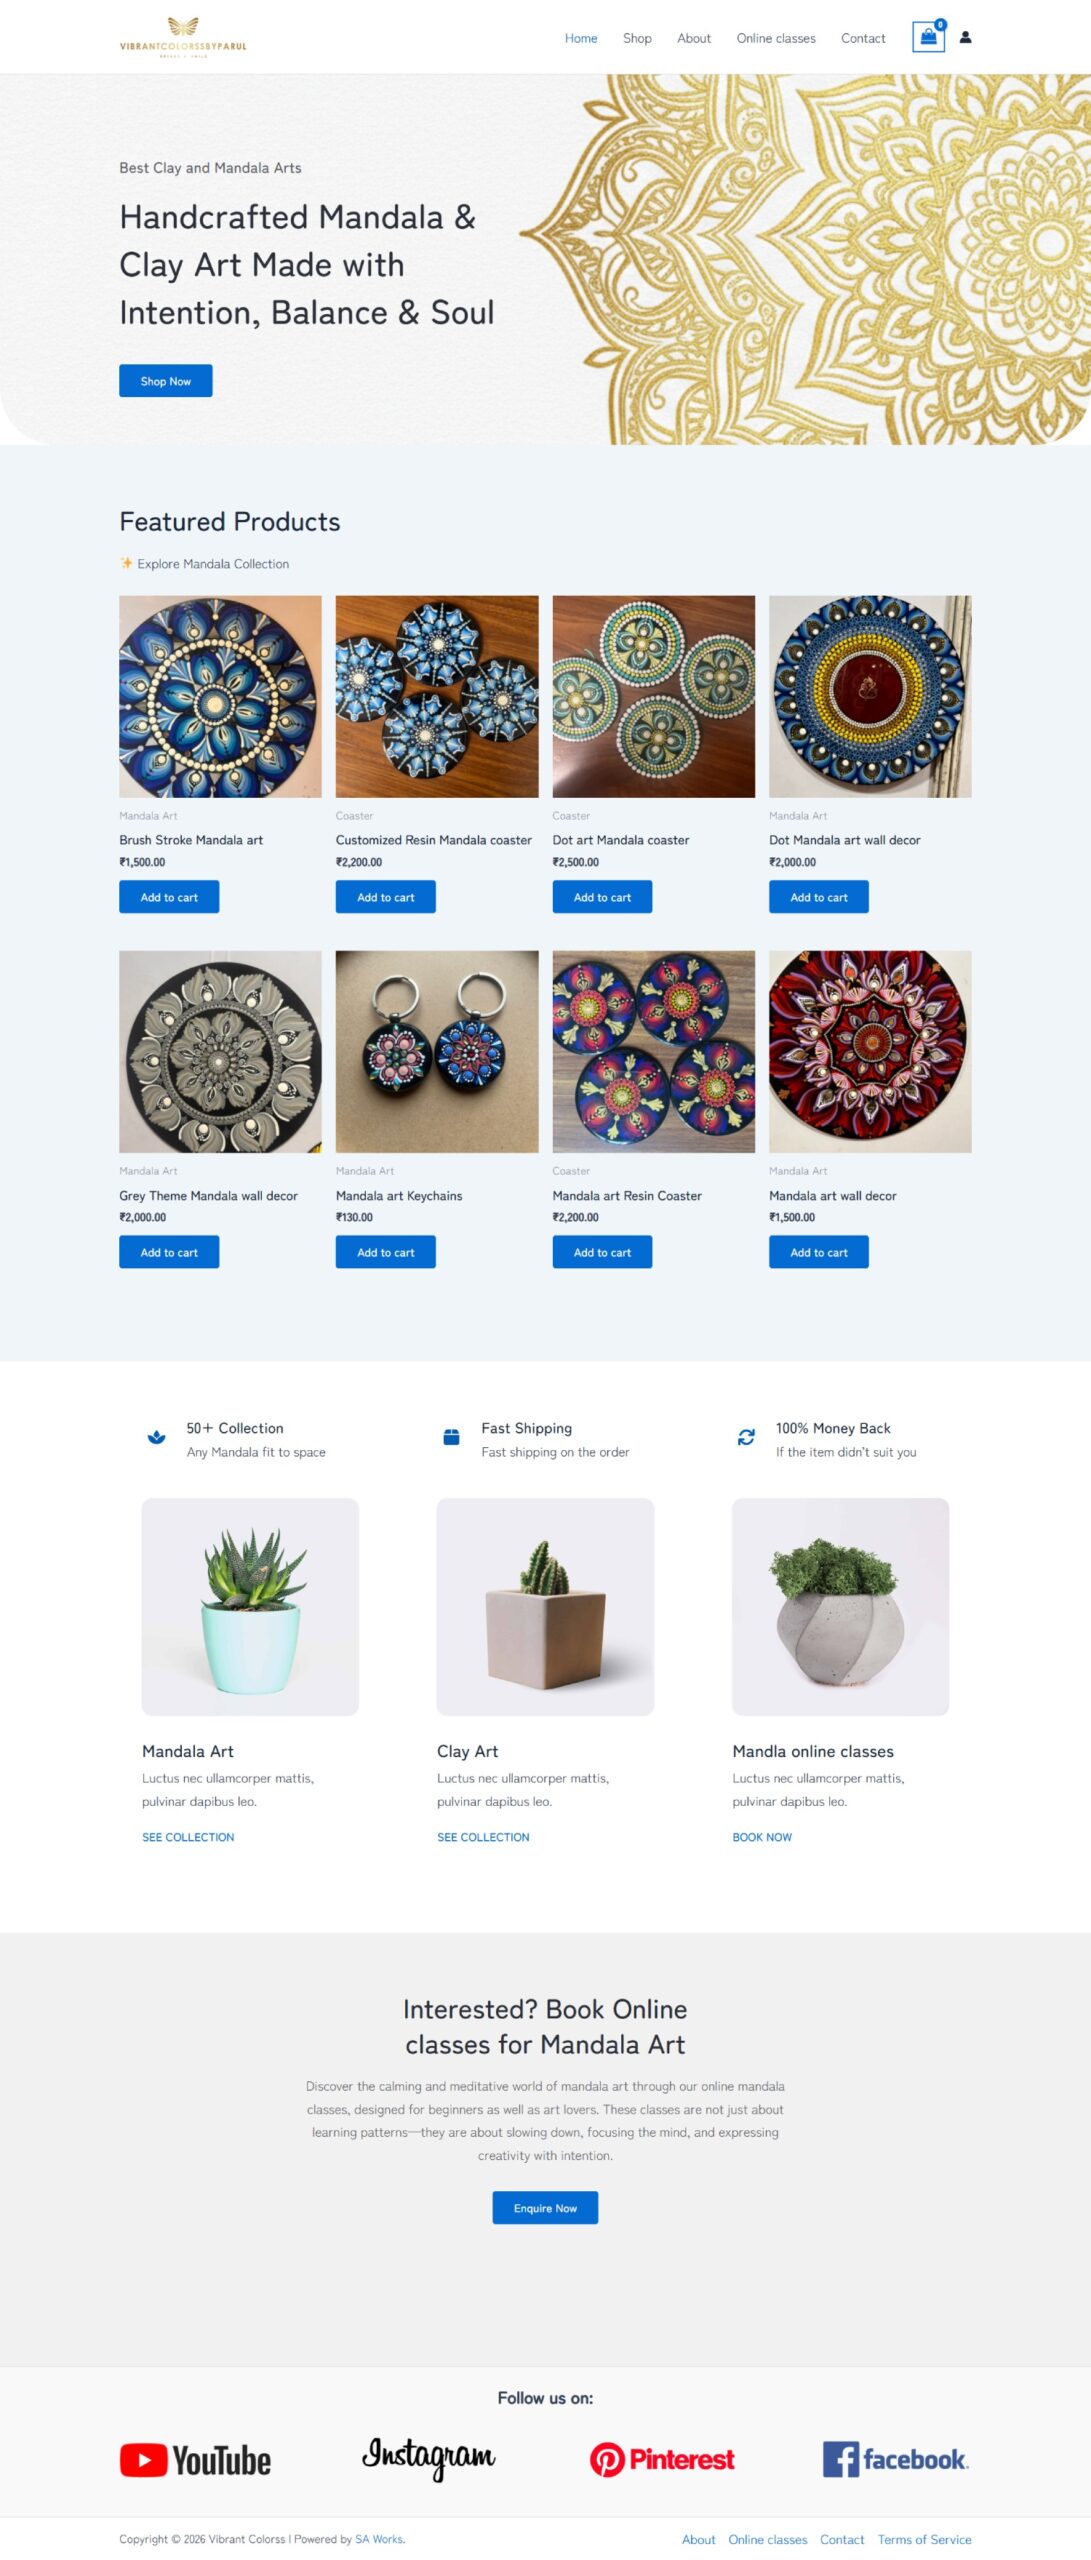The height and width of the screenshot is (2560, 1091).
Task: Open the shopping cart icon
Action: (x=928, y=37)
